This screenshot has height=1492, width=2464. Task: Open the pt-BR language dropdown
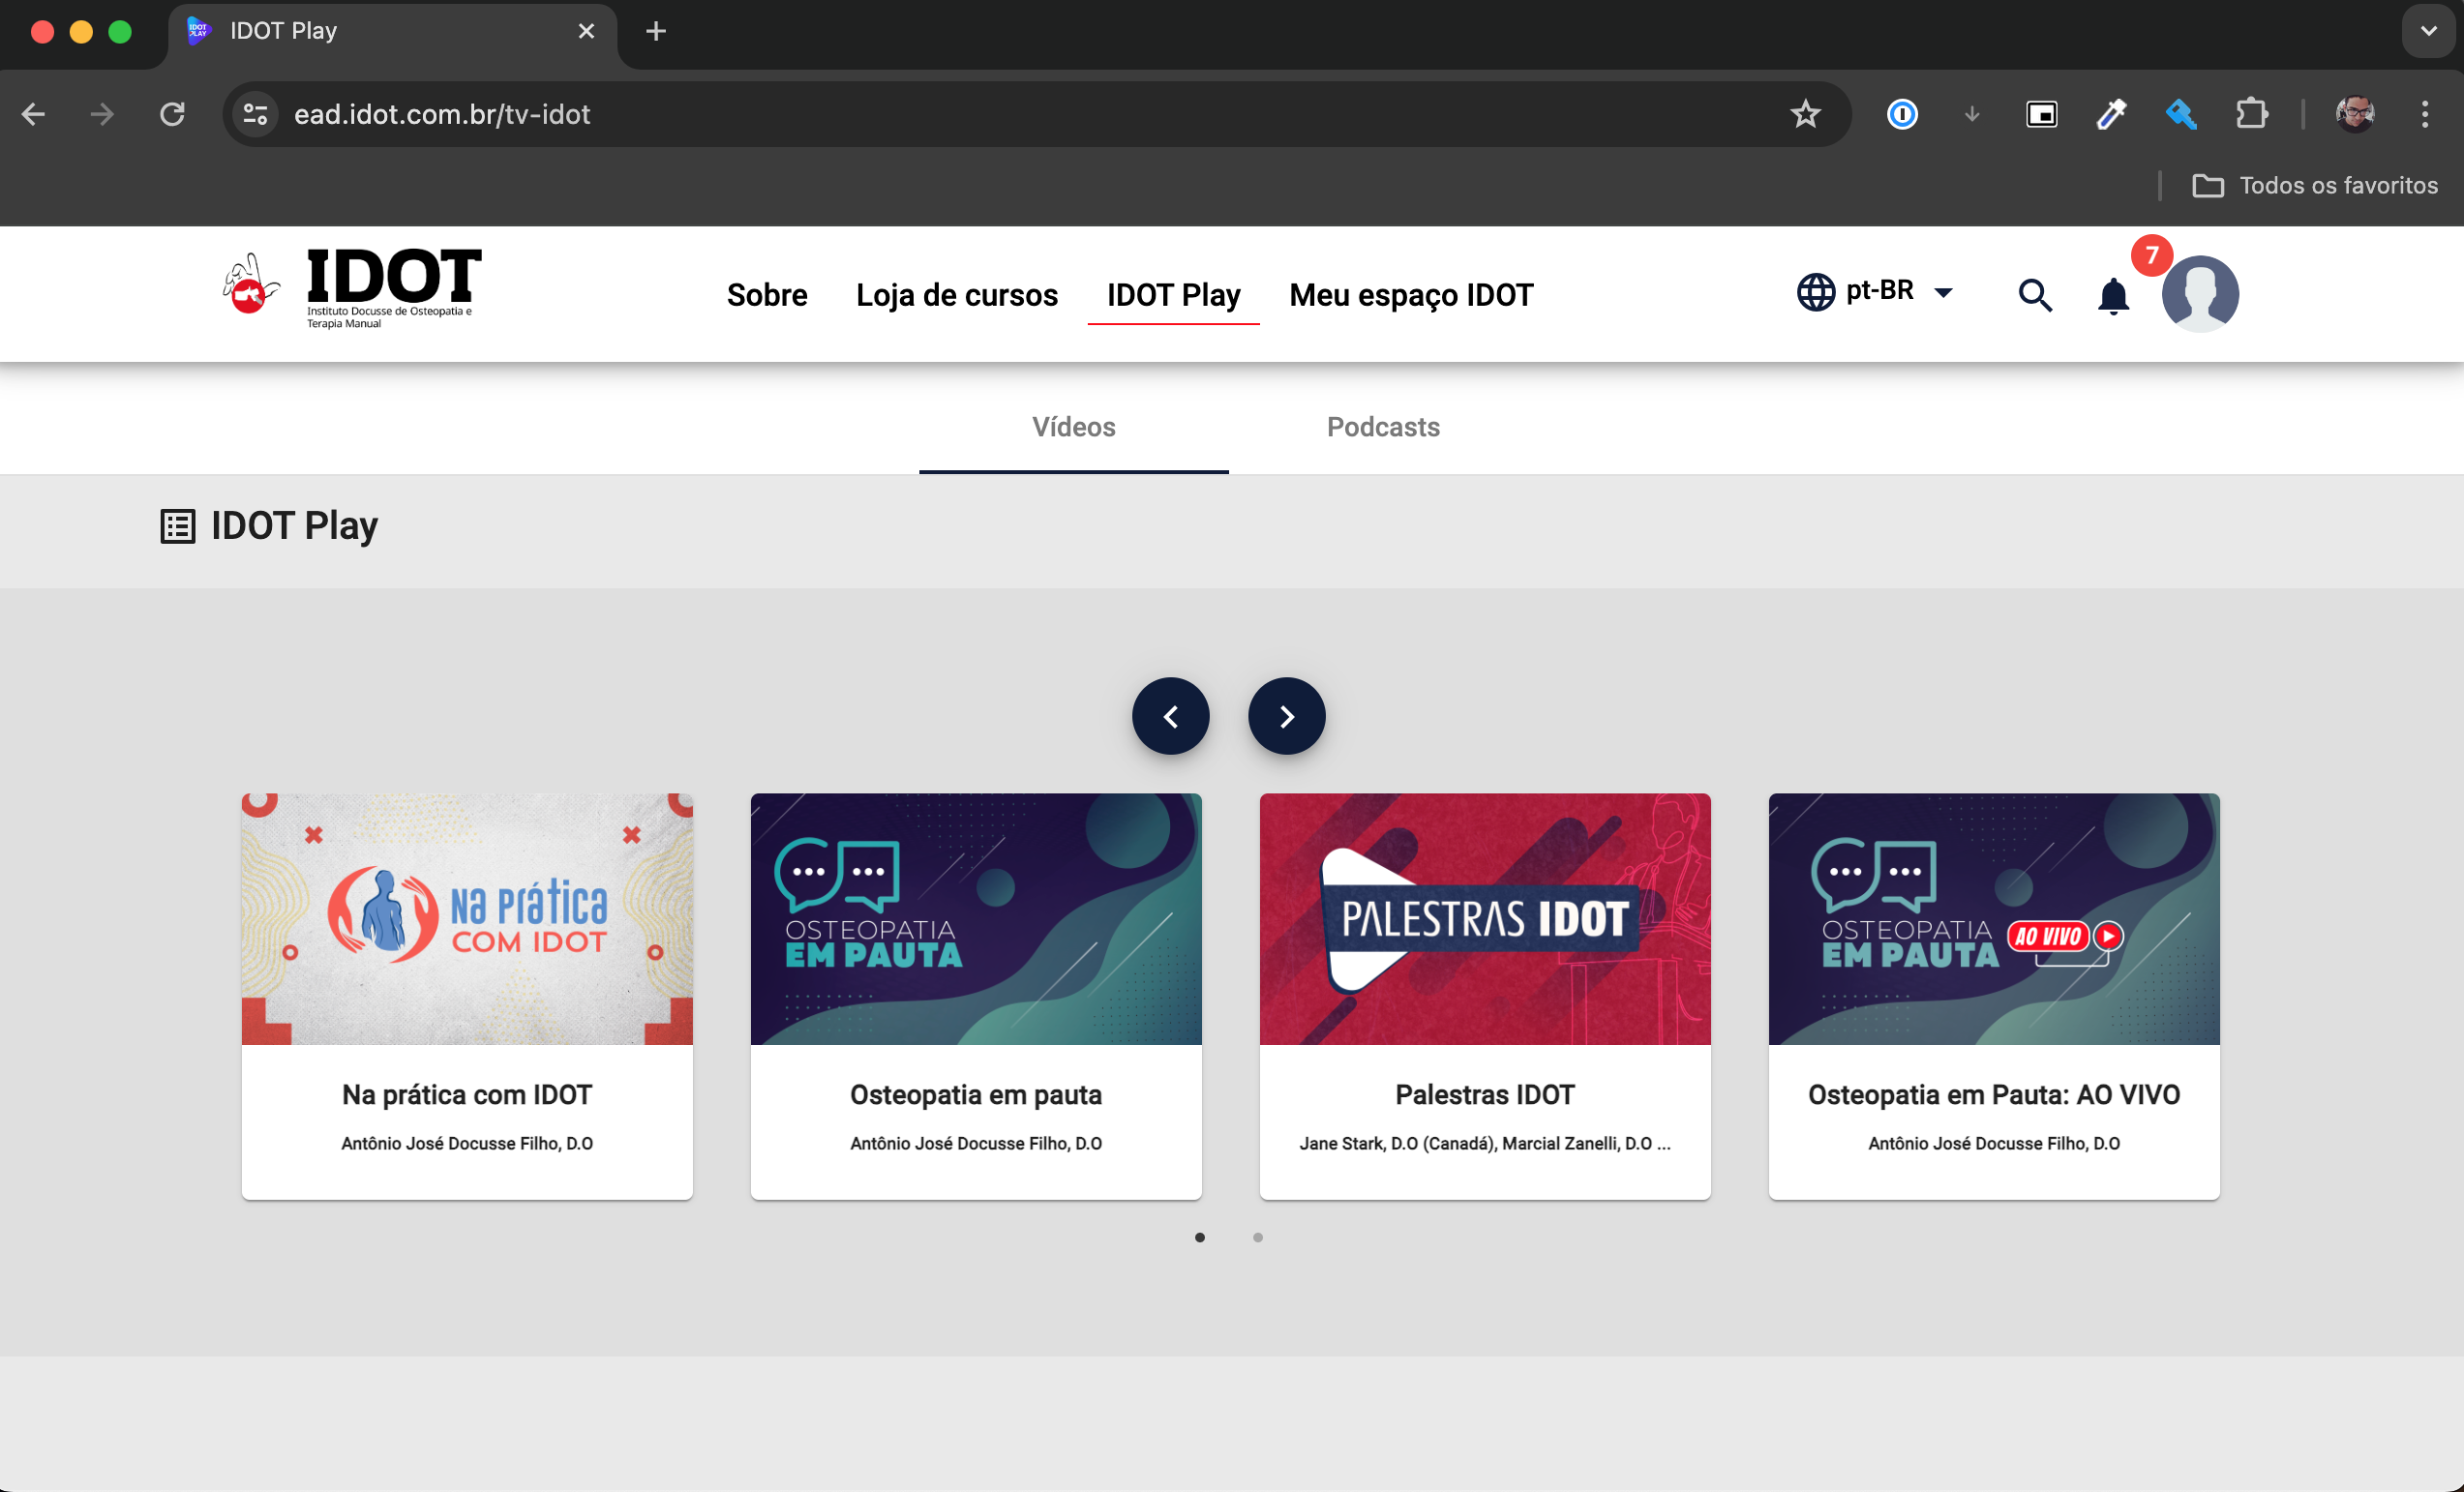tap(1875, 292)
